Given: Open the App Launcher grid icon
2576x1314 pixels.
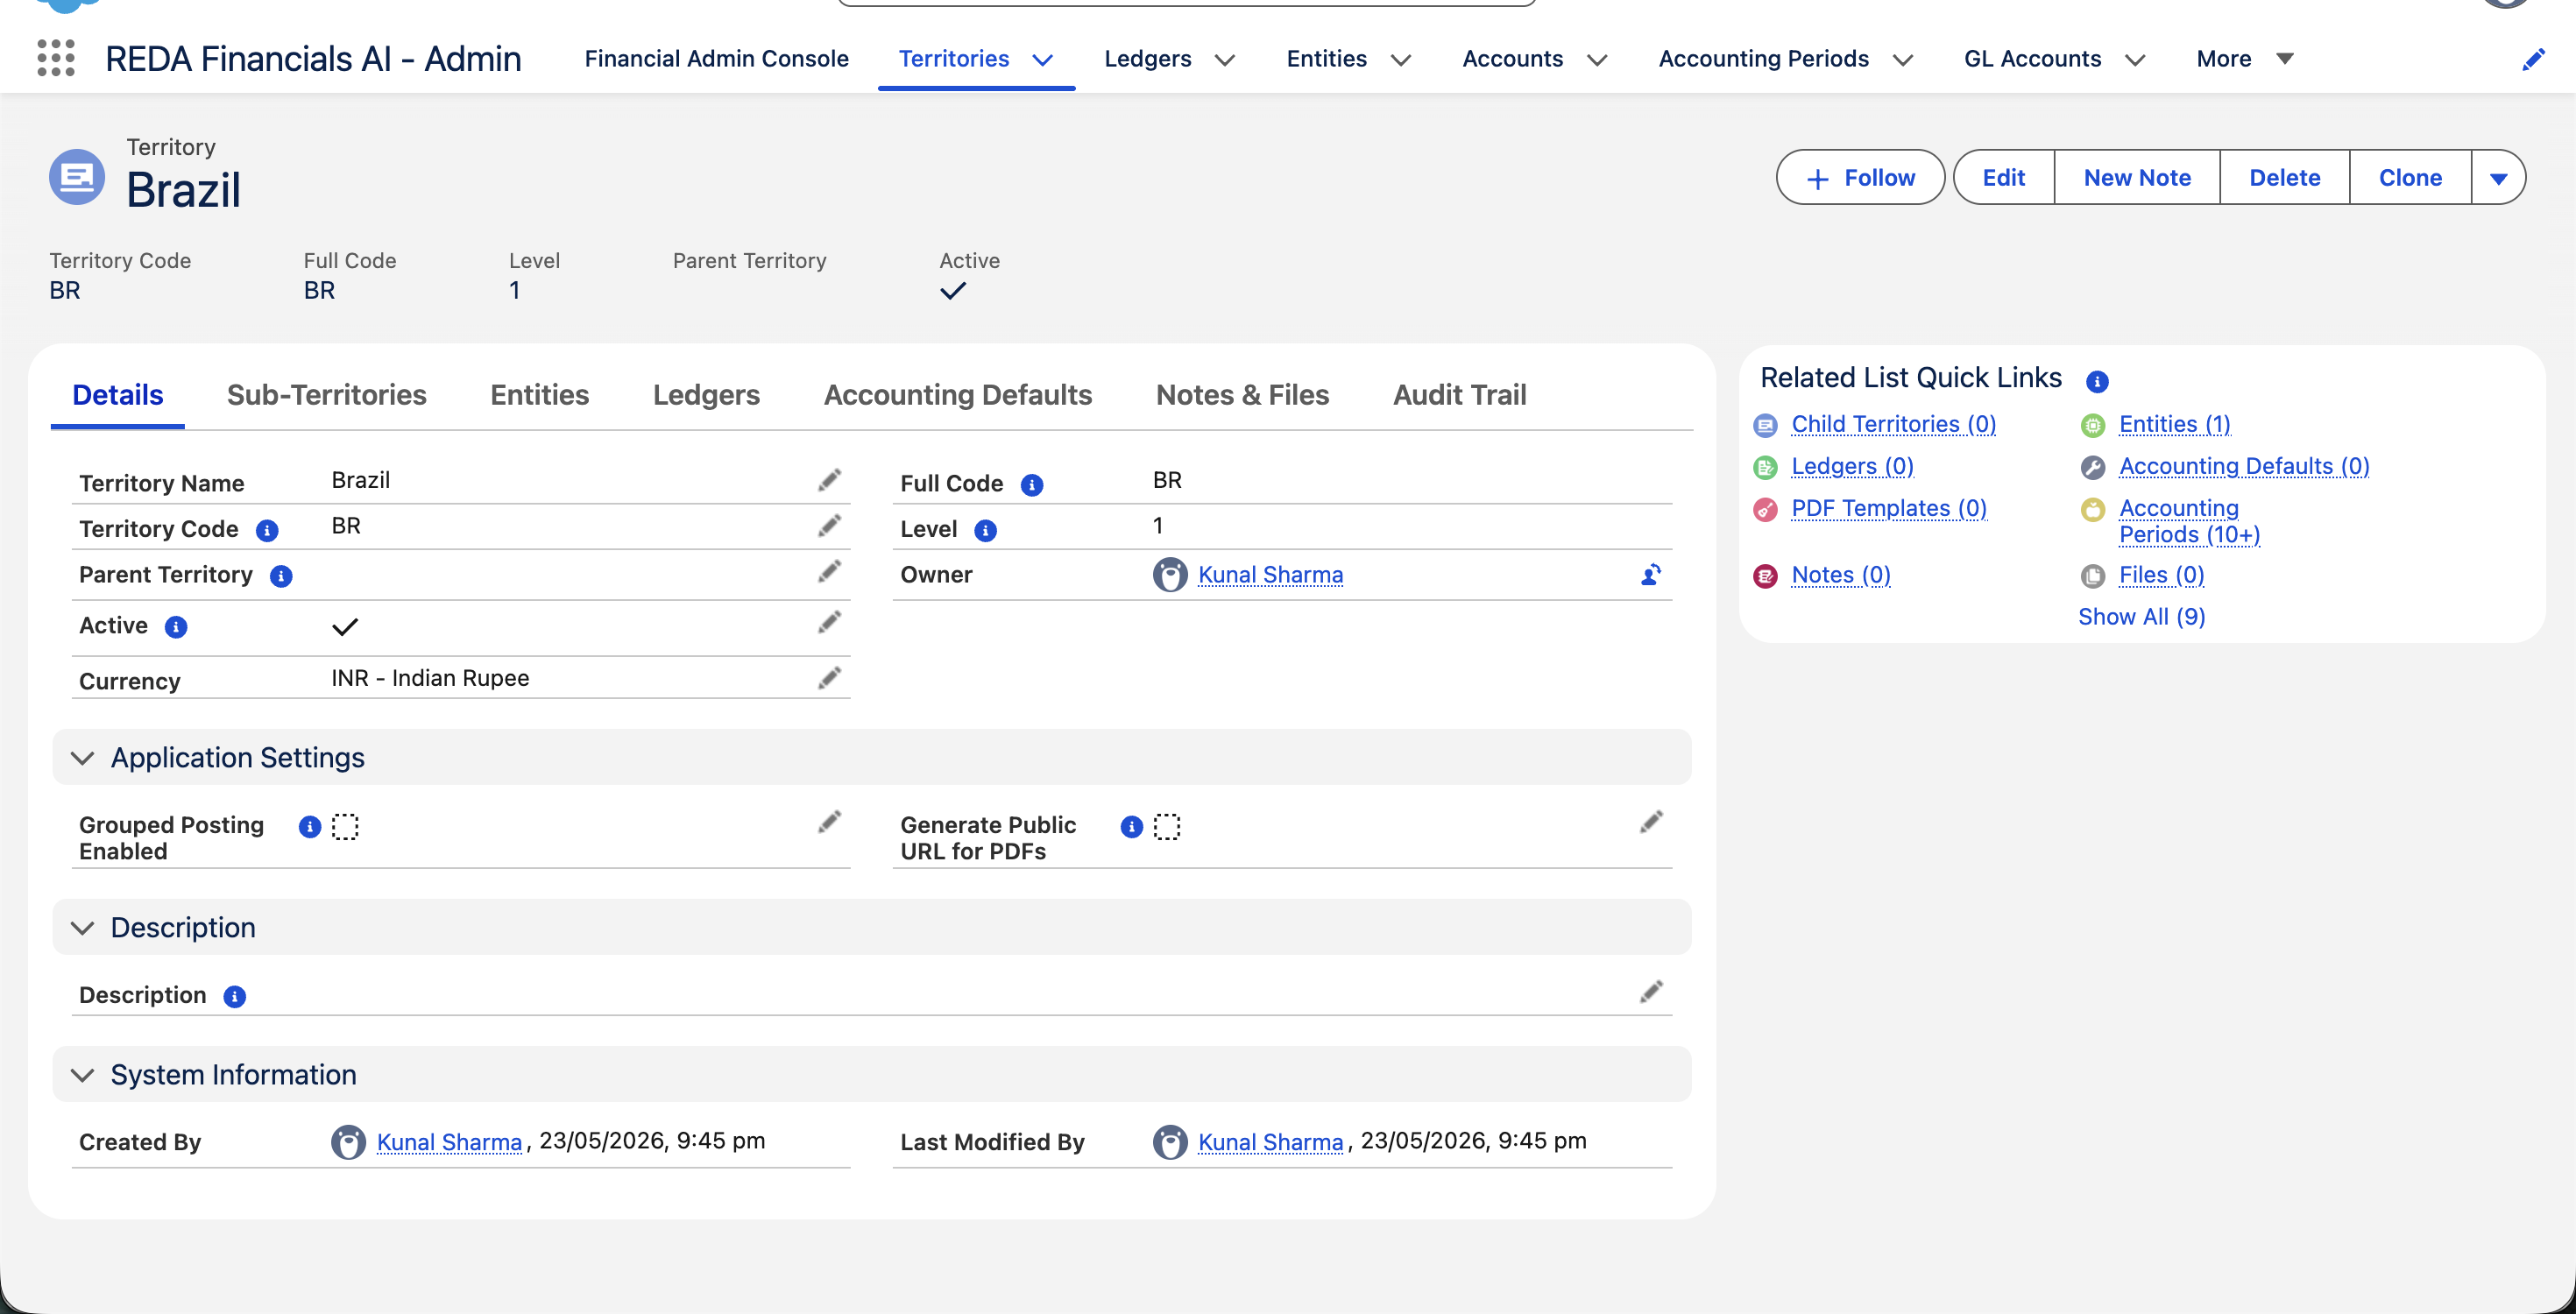Looking at the screenshot, I should [56, 58].
